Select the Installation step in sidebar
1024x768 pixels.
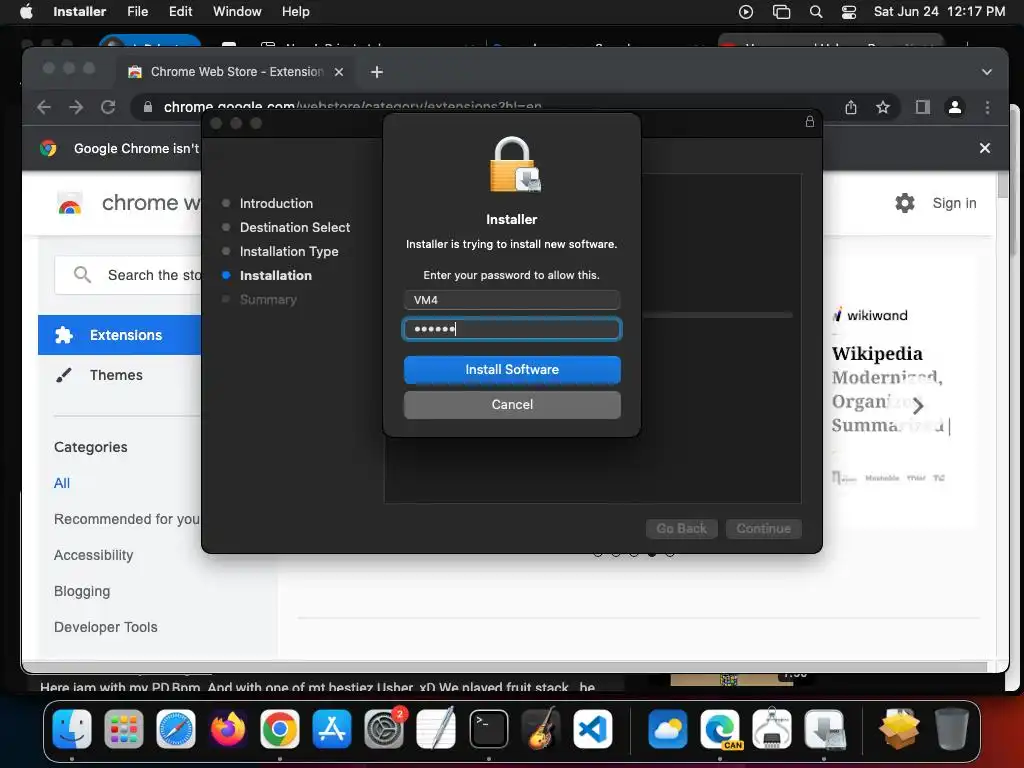coord(276,276)
